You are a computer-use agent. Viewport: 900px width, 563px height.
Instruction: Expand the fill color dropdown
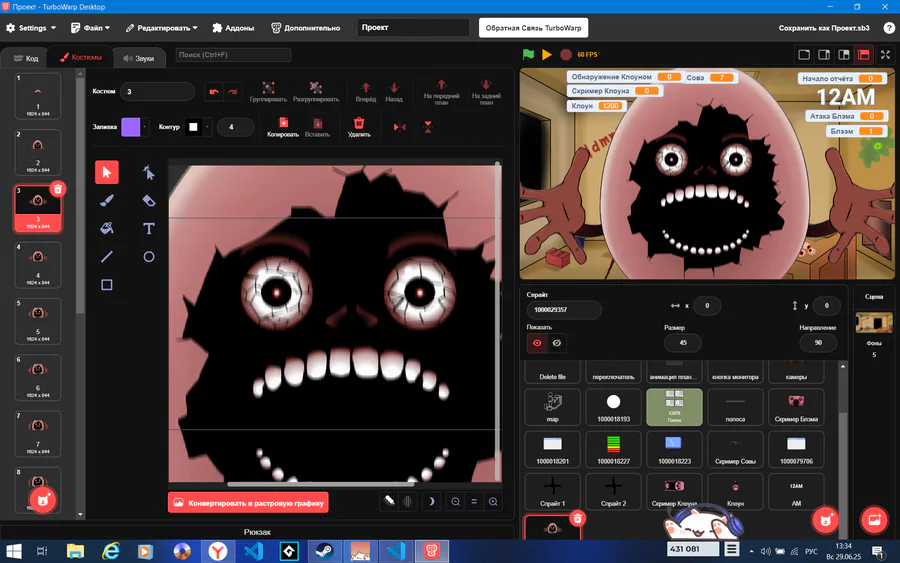click(x=145, y=127)
